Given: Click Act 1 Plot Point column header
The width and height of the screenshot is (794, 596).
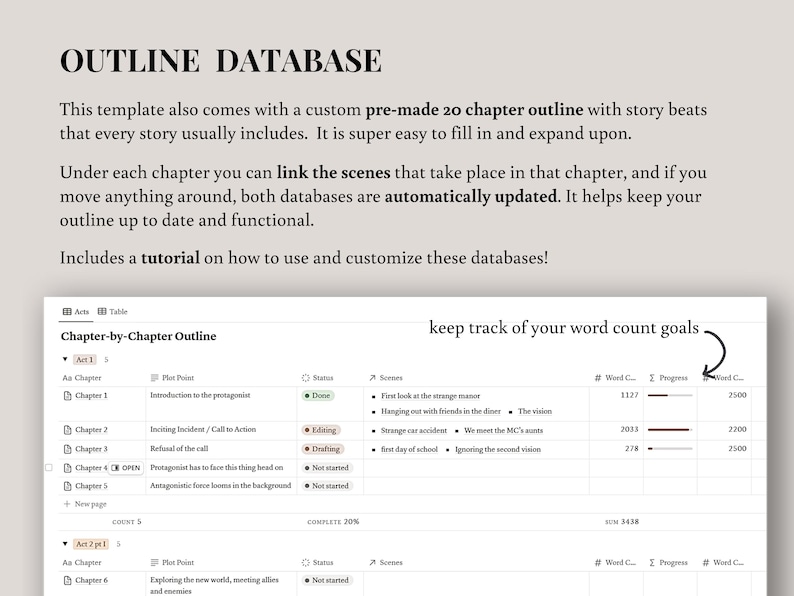Looking at the screenshot, I should tap(172, 378).
